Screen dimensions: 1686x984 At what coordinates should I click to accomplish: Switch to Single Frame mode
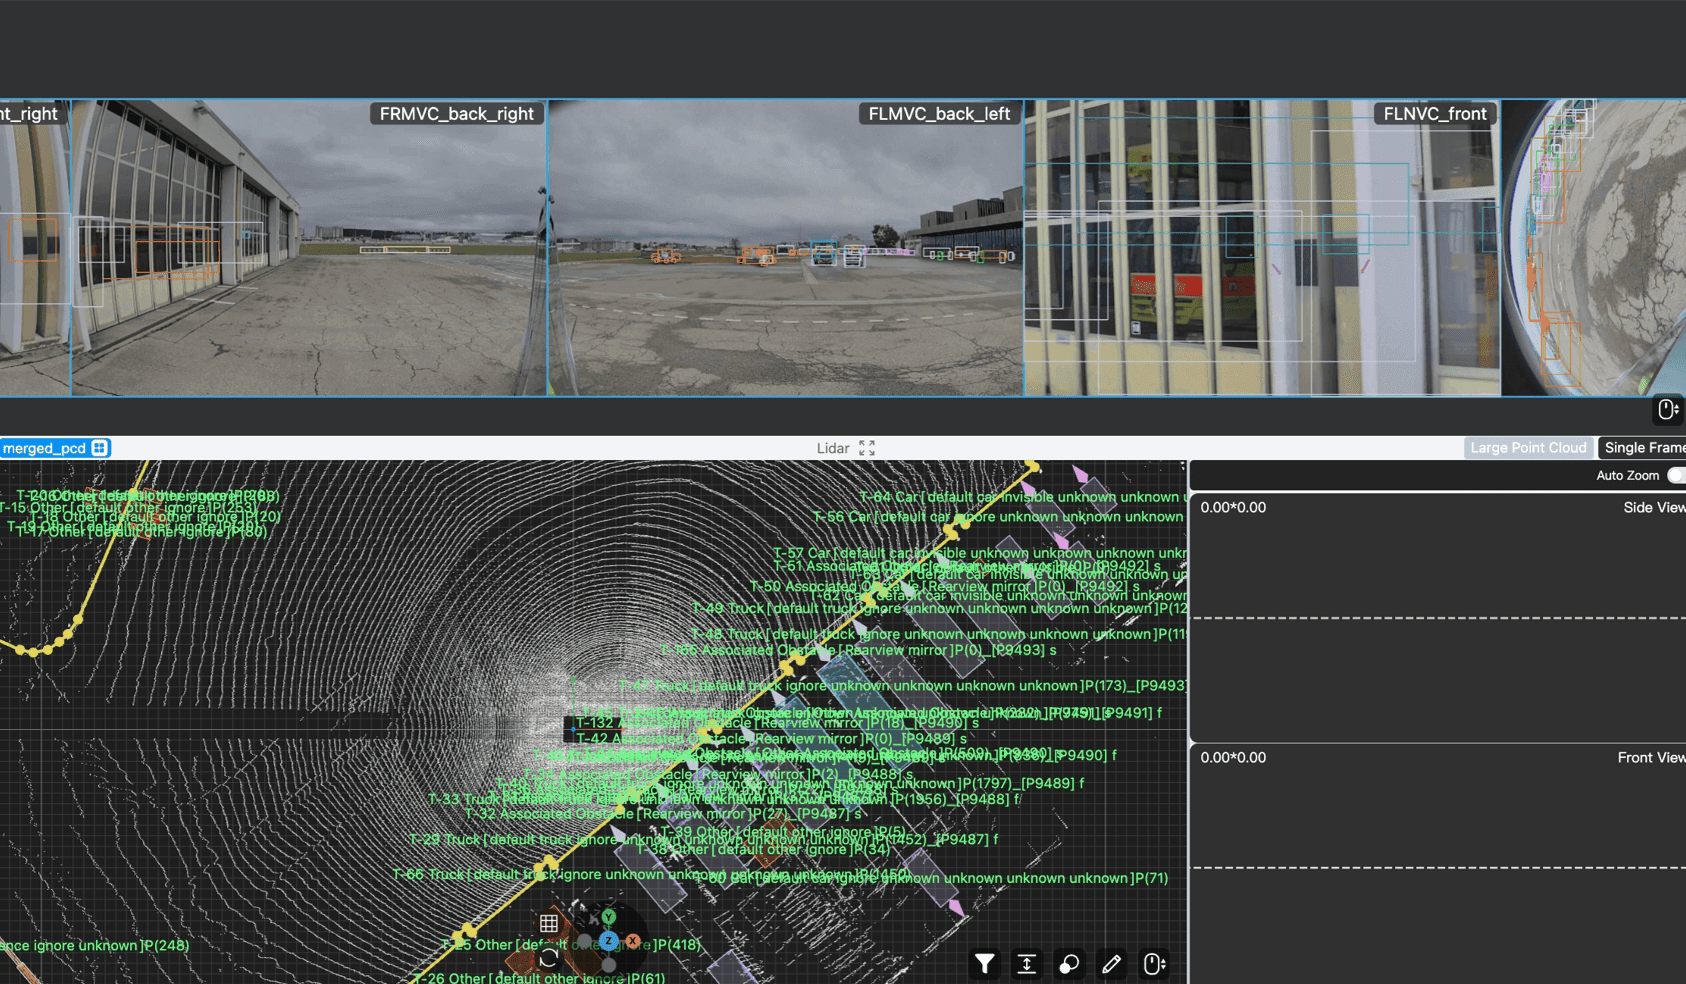[x=1643, y=448]
